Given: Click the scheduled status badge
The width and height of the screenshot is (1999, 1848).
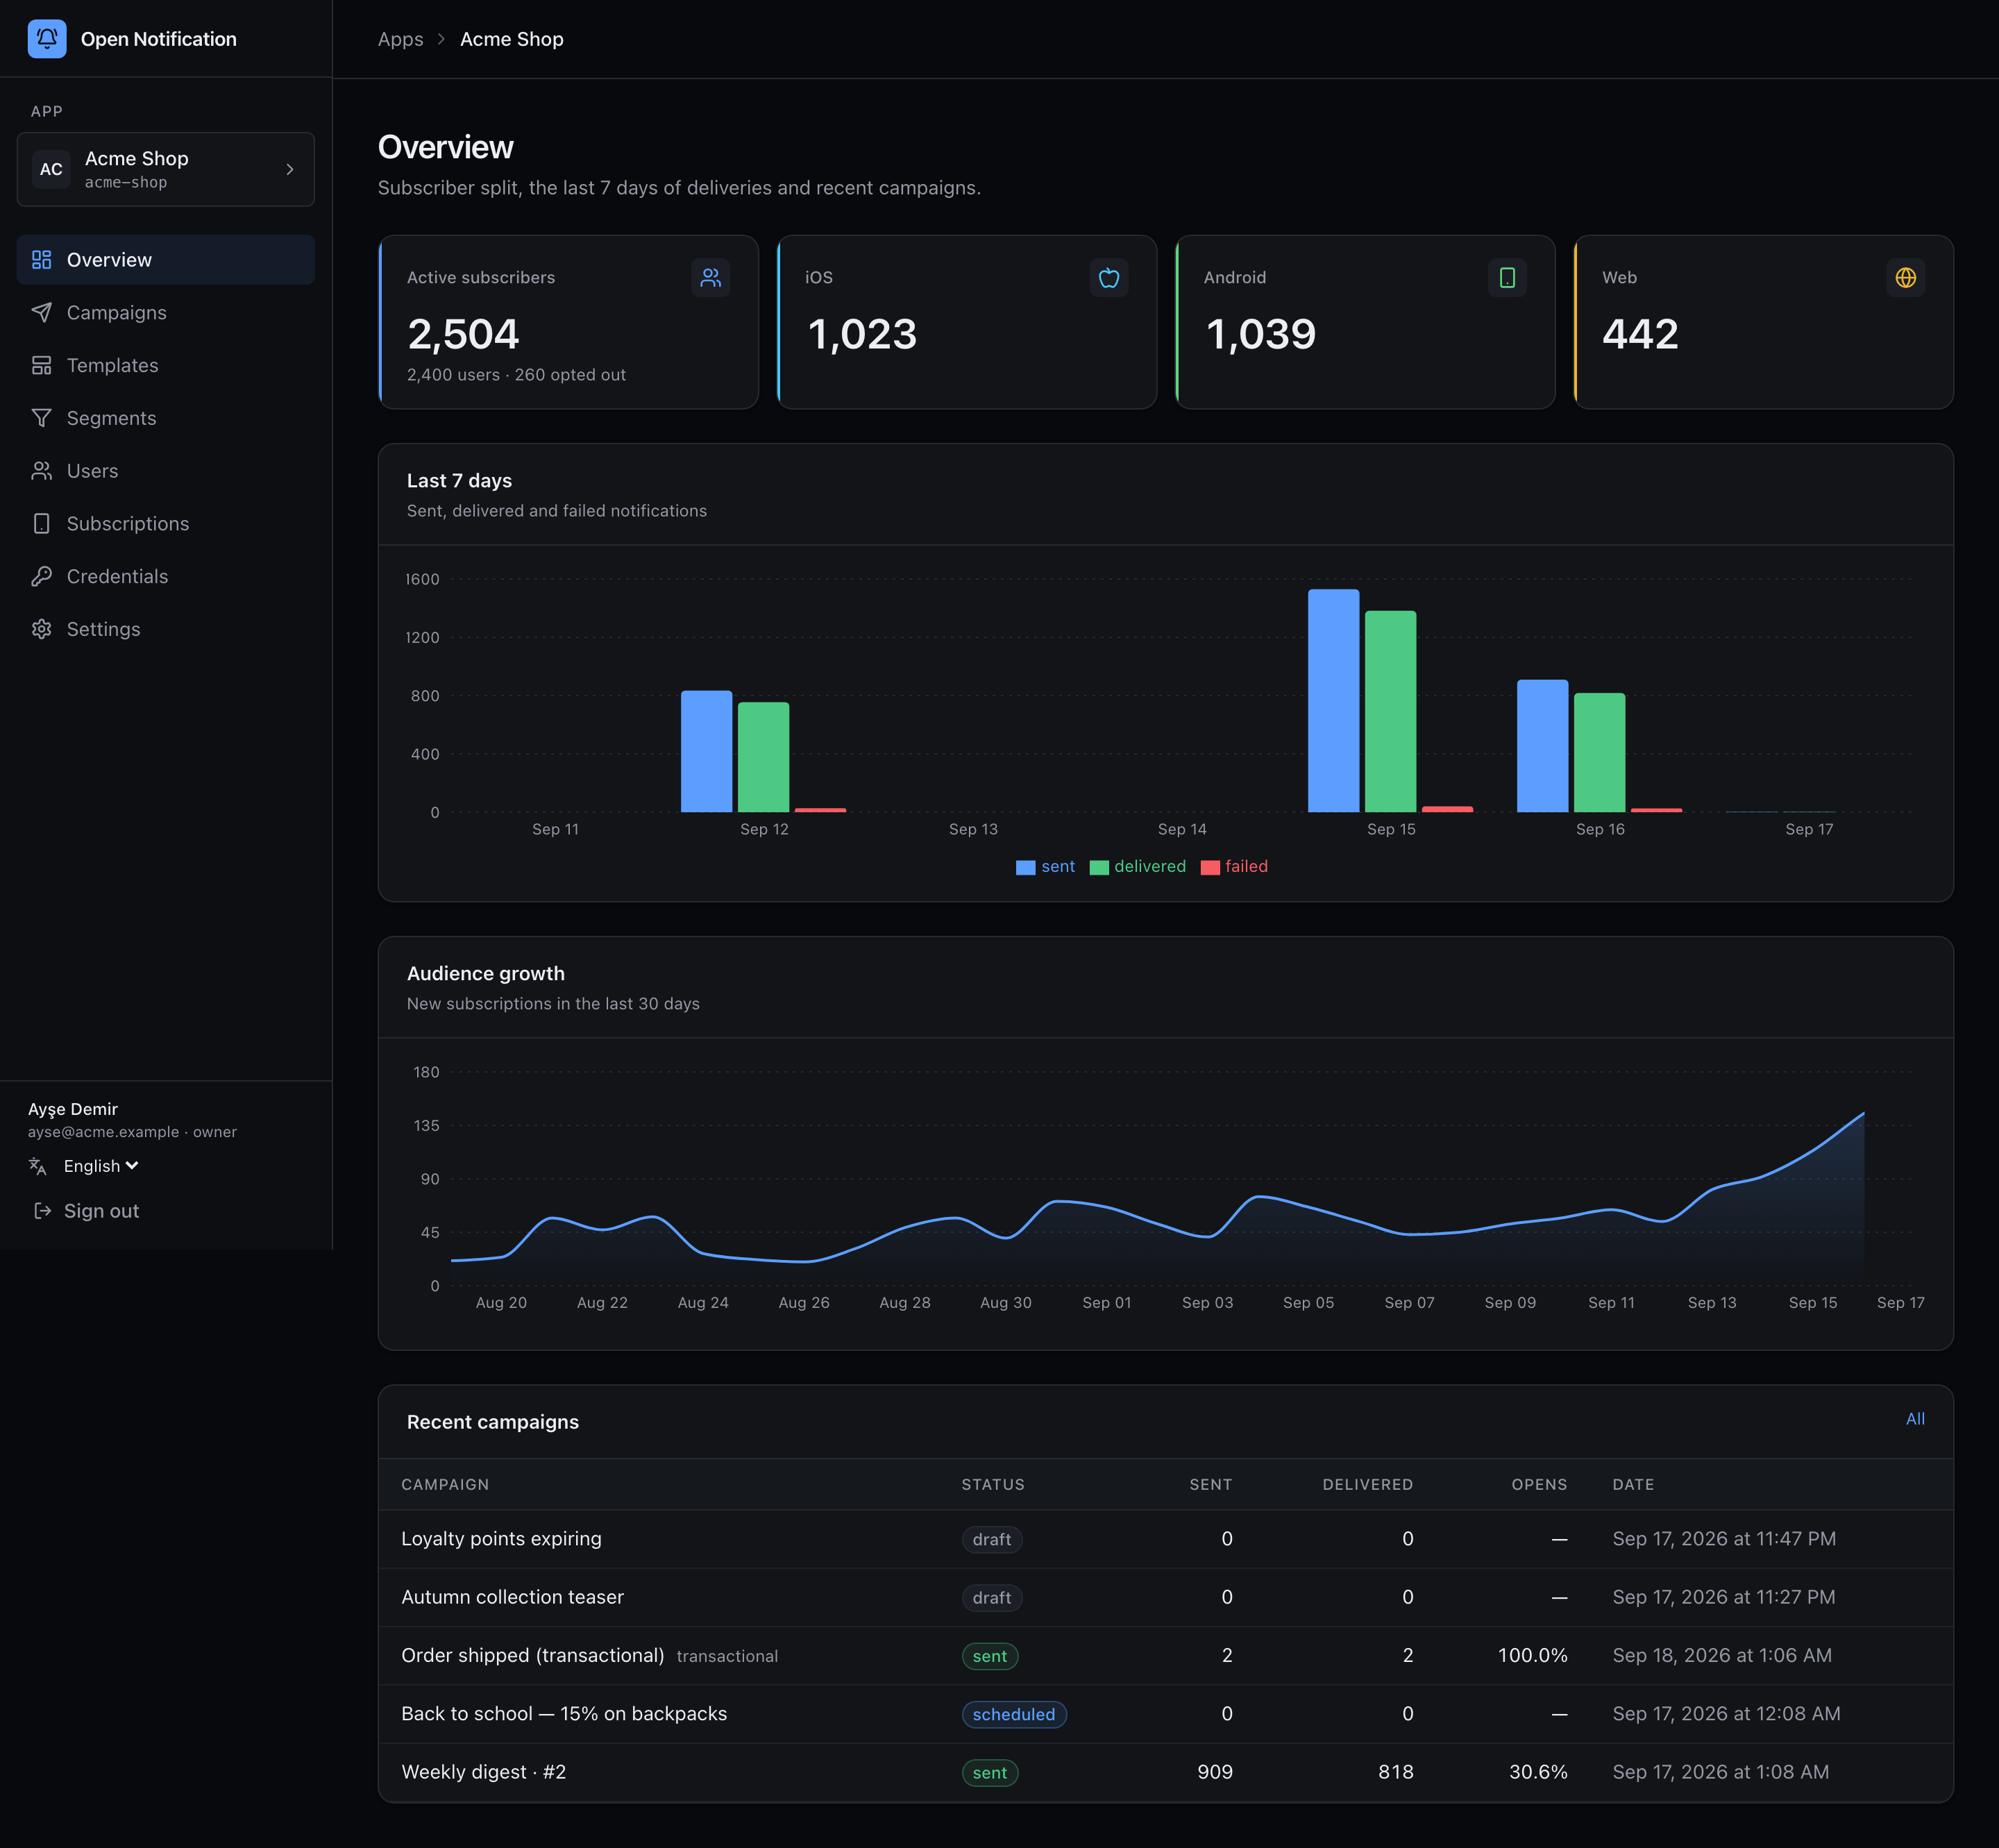Looking at the screenshot, I should click(1013, 1715).
